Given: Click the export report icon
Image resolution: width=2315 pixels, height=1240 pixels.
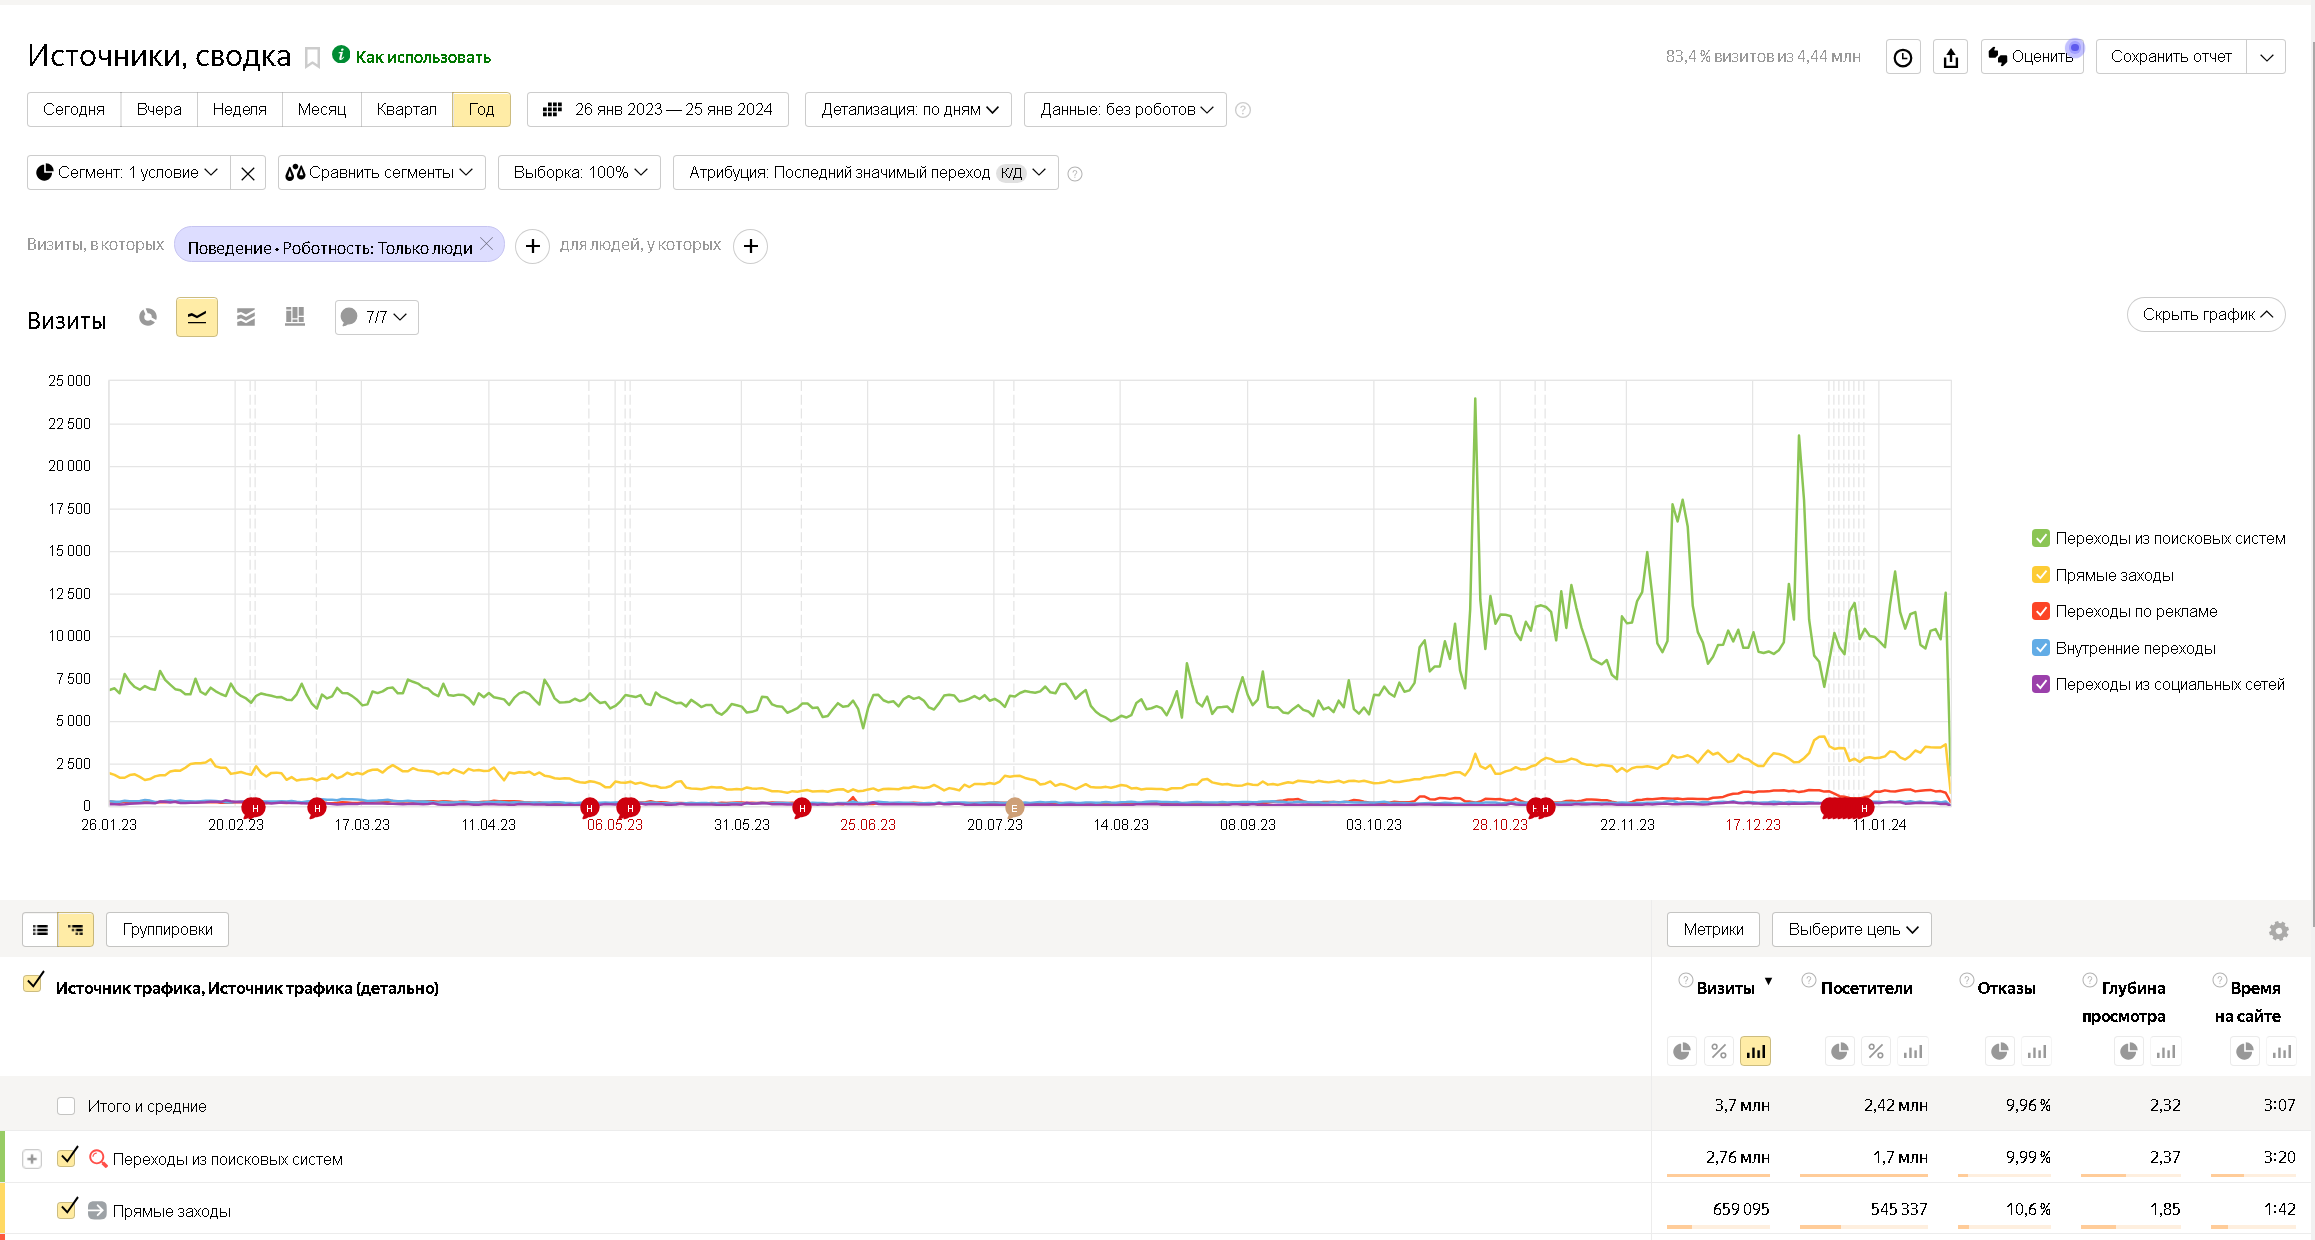Looking at the screenshot, I should tap(1950, 57).
